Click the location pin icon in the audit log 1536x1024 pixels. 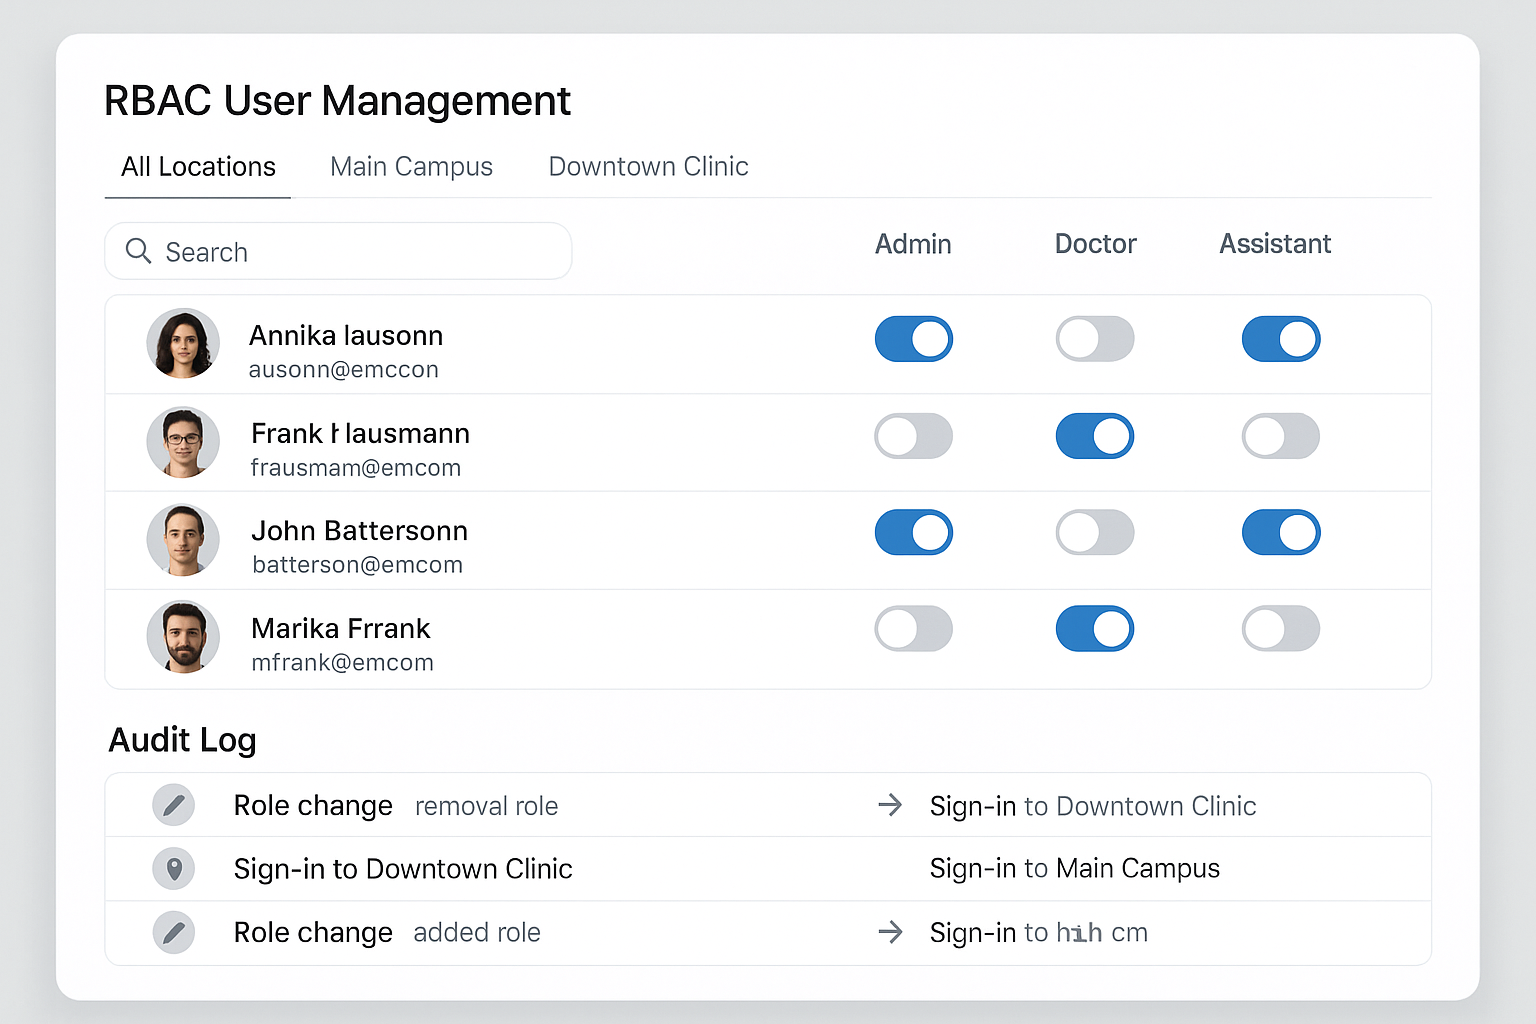[173, 869]
